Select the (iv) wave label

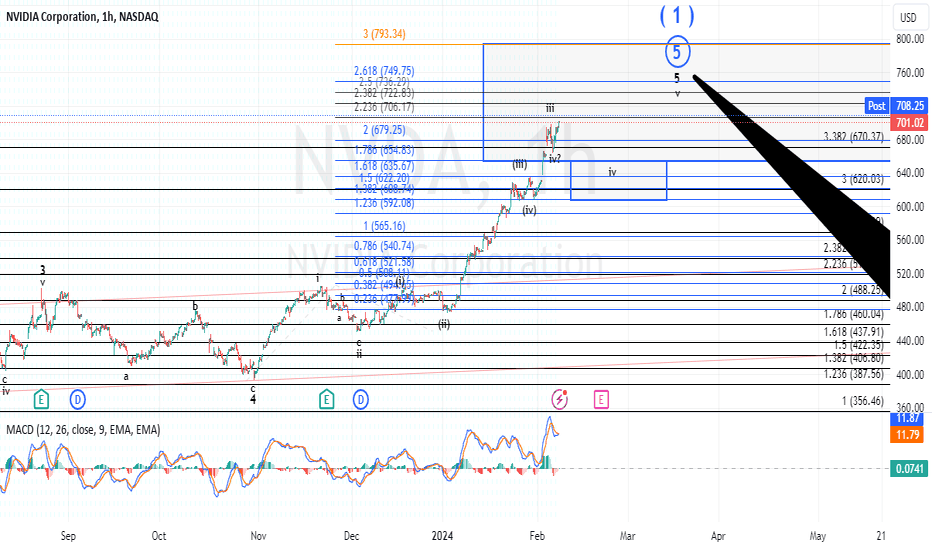[x=530, y=210]
